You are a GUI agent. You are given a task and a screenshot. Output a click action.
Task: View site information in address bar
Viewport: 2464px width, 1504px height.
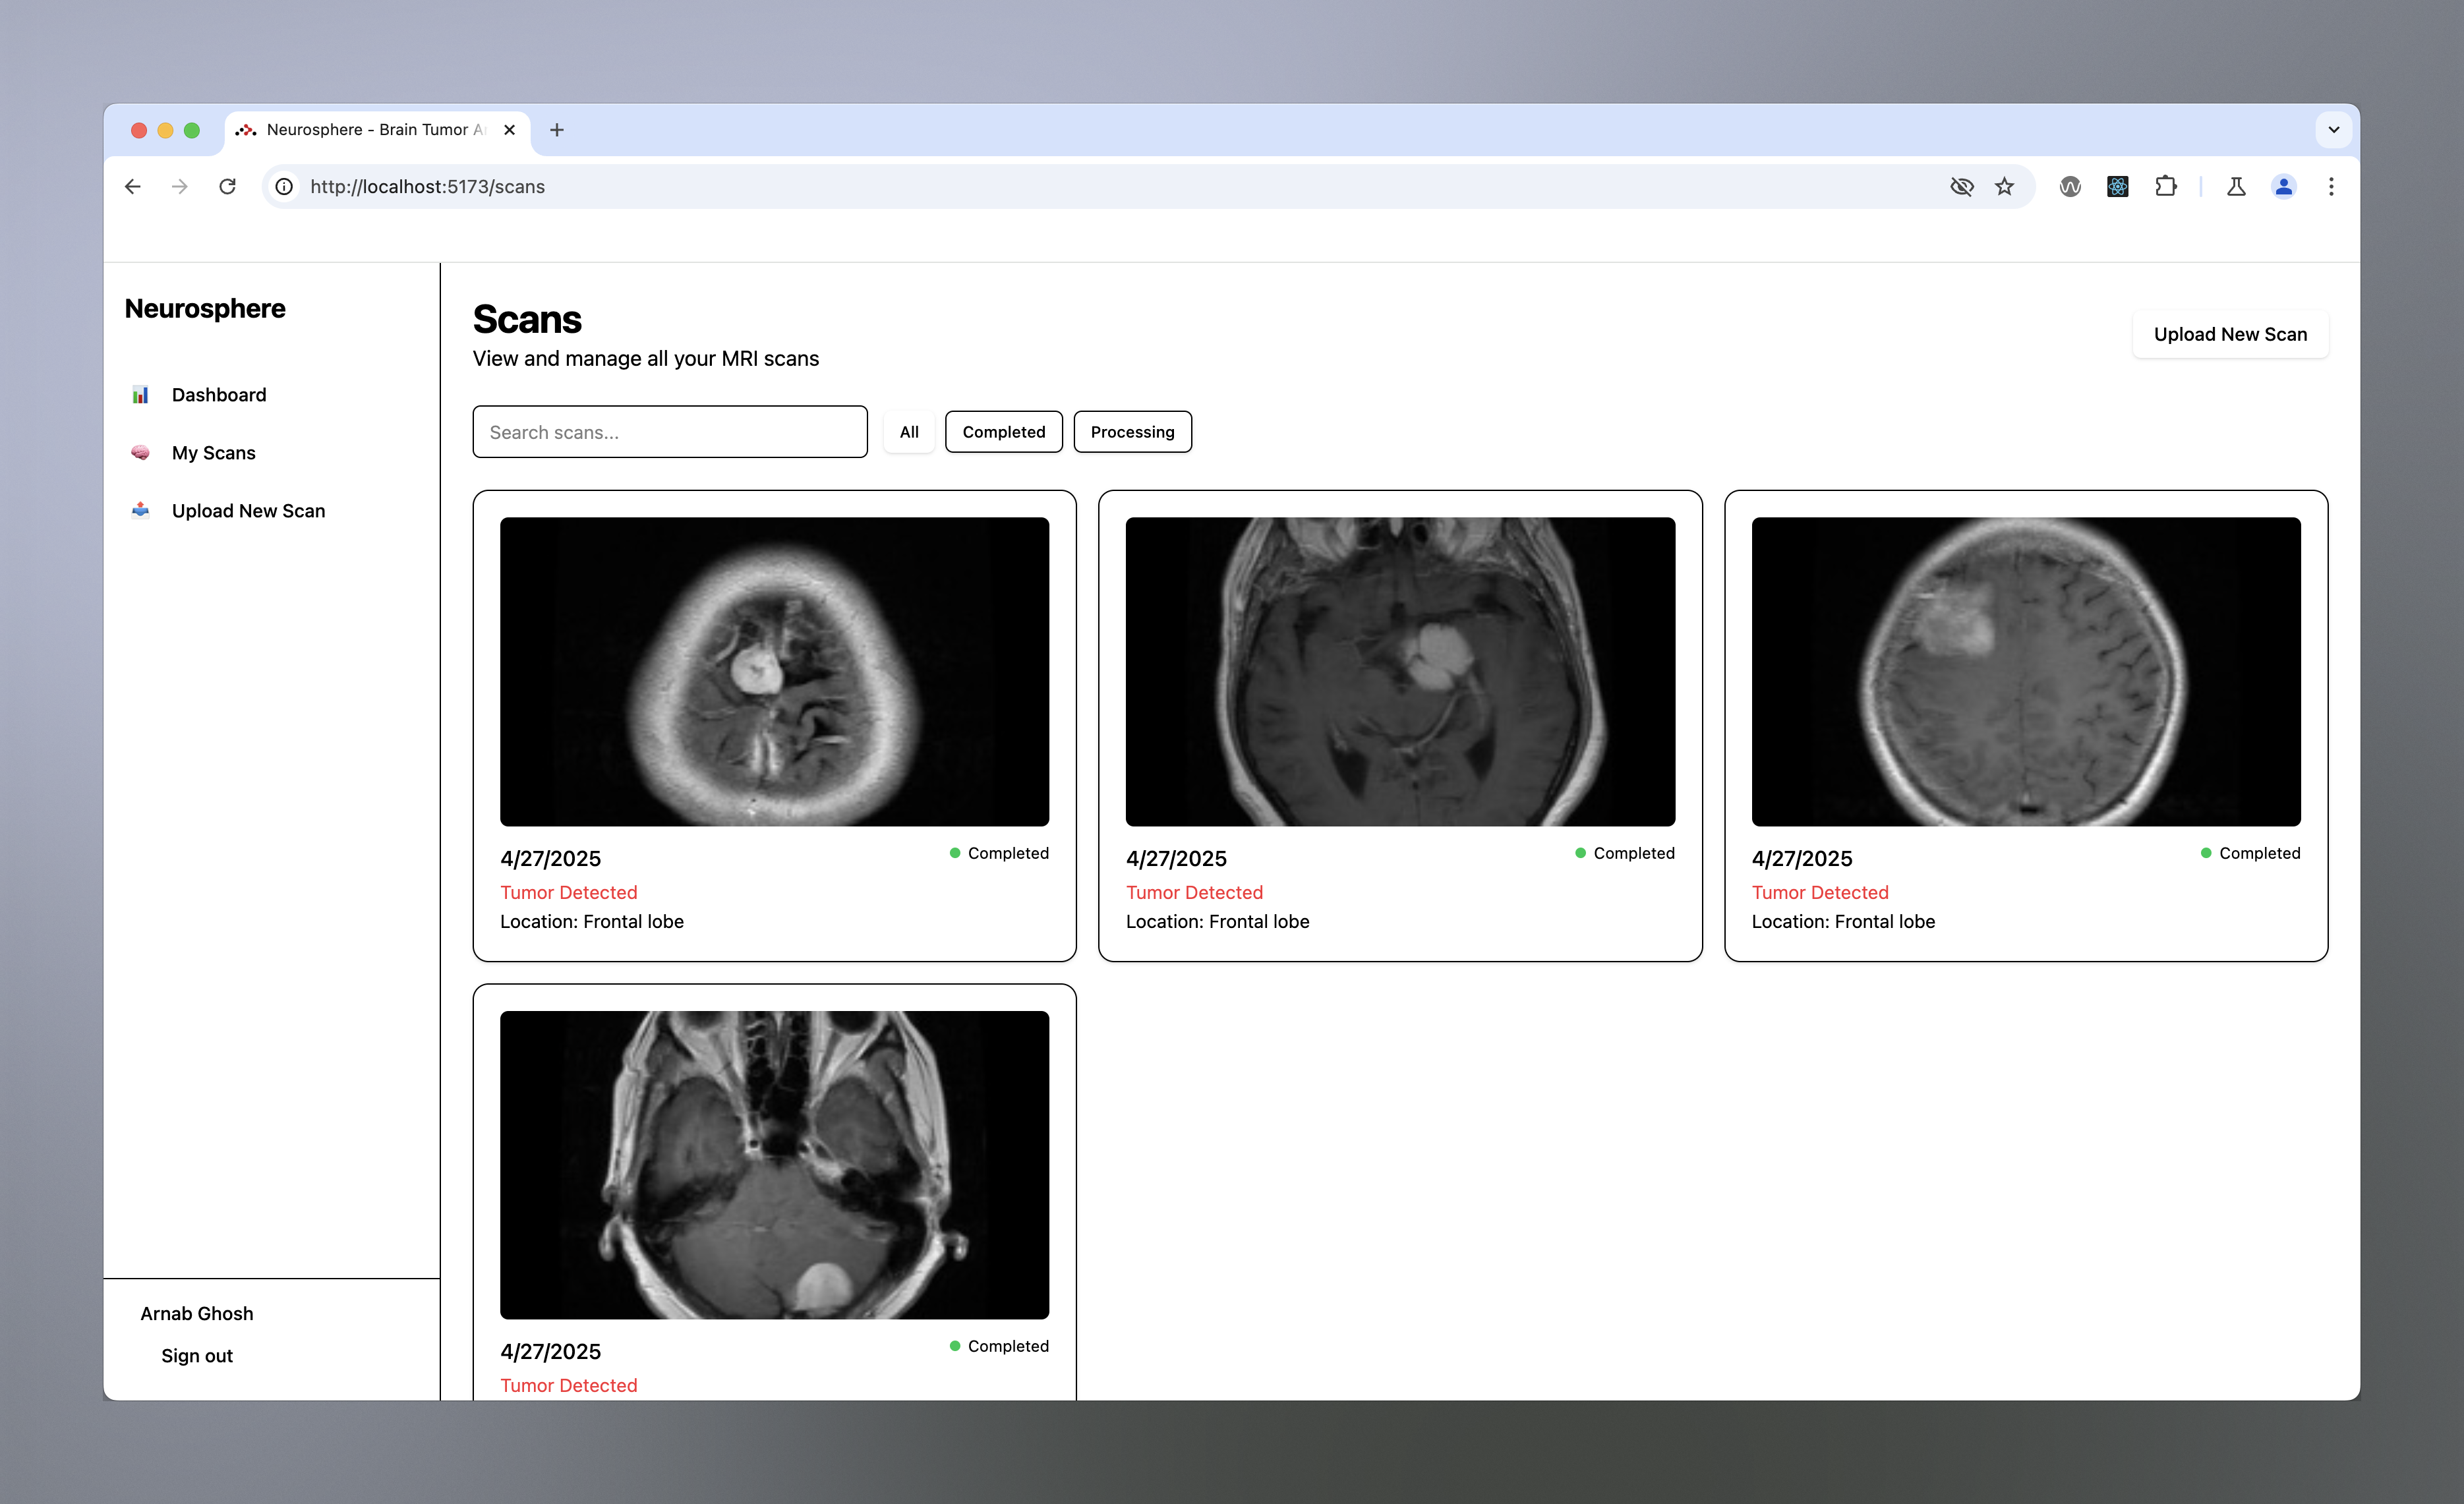pyautogui.click(x=284, y=187)
